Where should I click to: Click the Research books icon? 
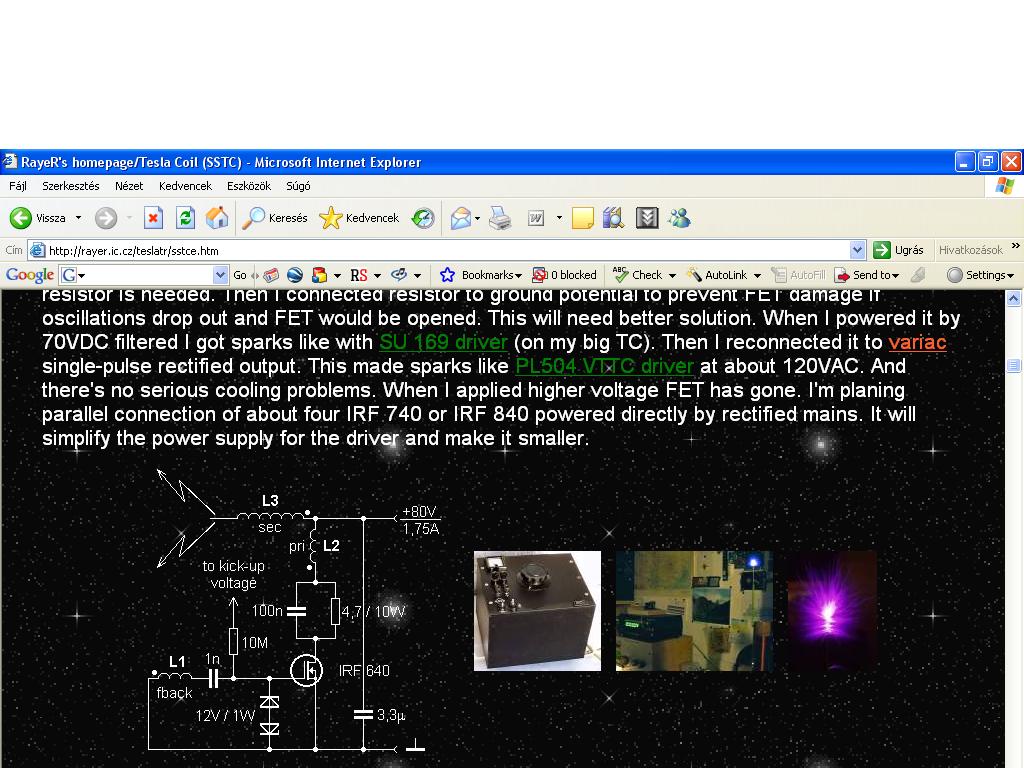coord(614,218)
